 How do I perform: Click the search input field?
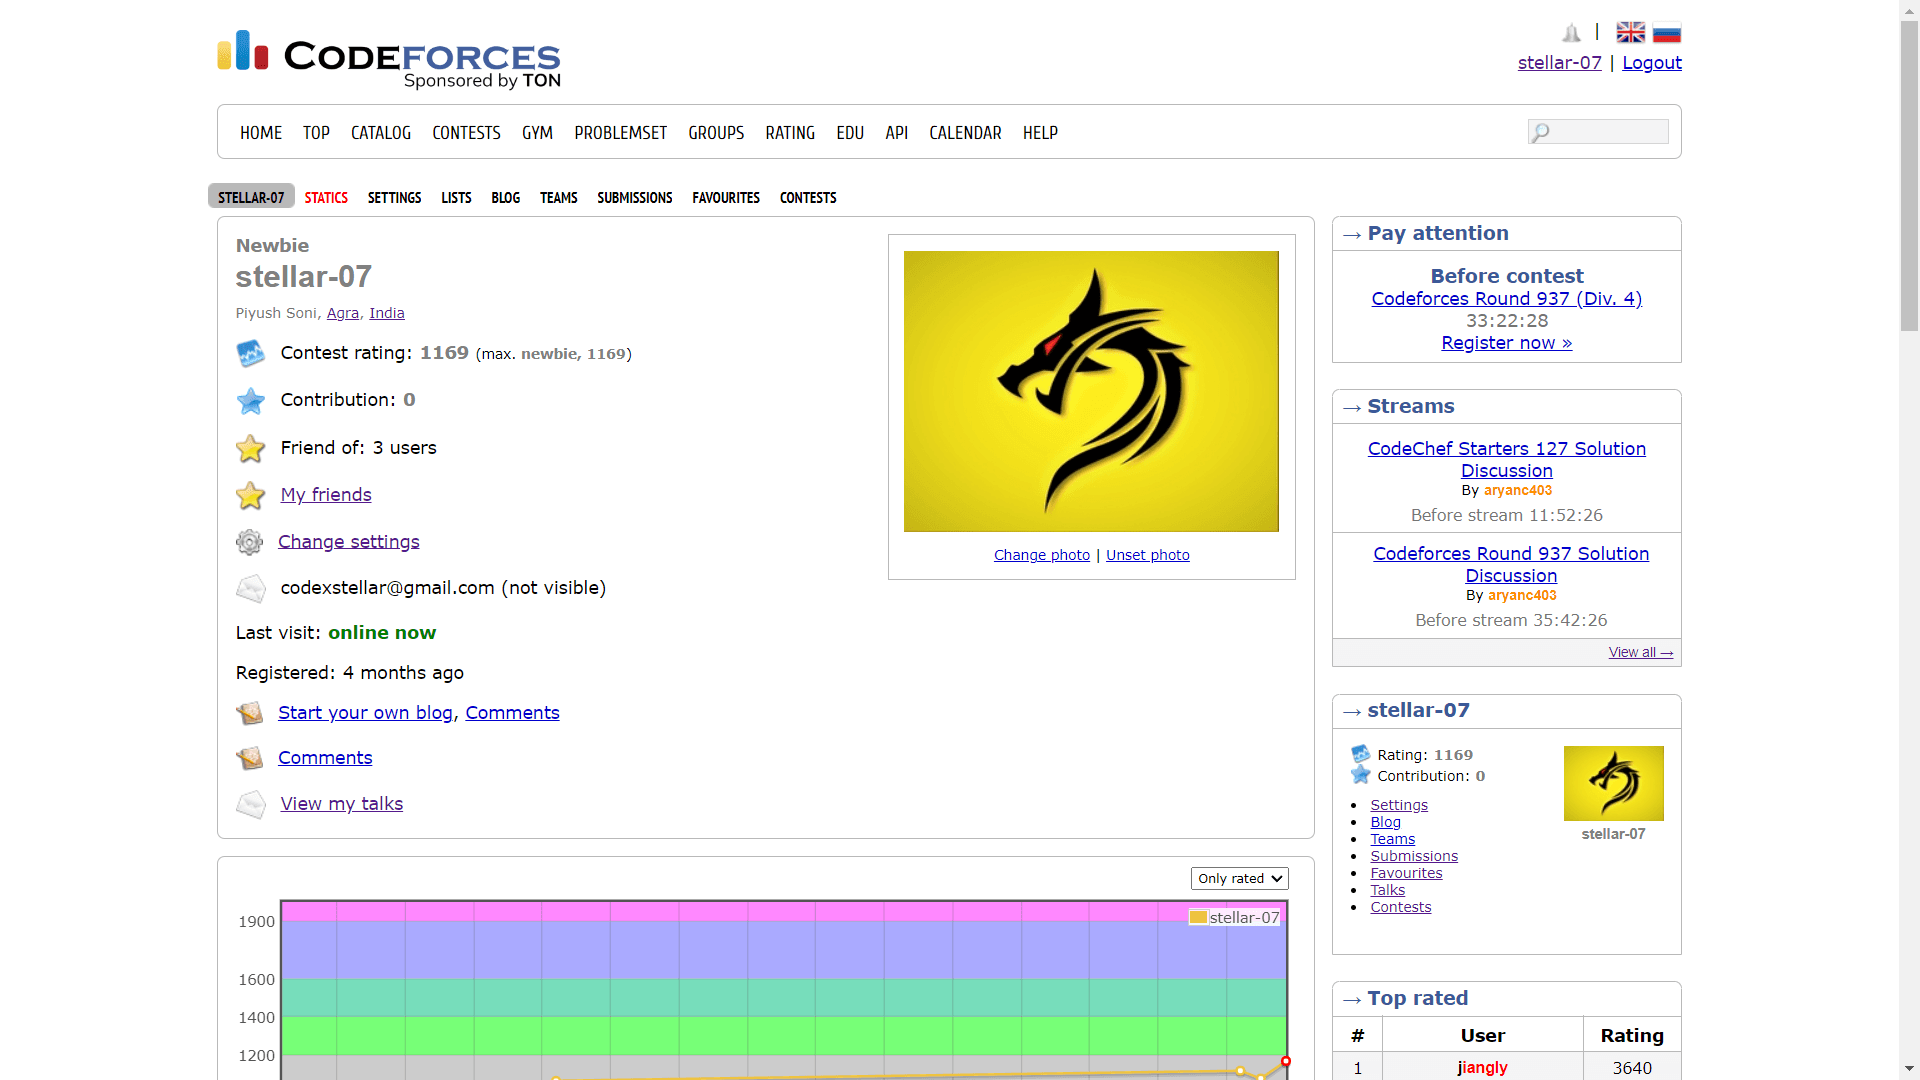[x=1606, y=132]
